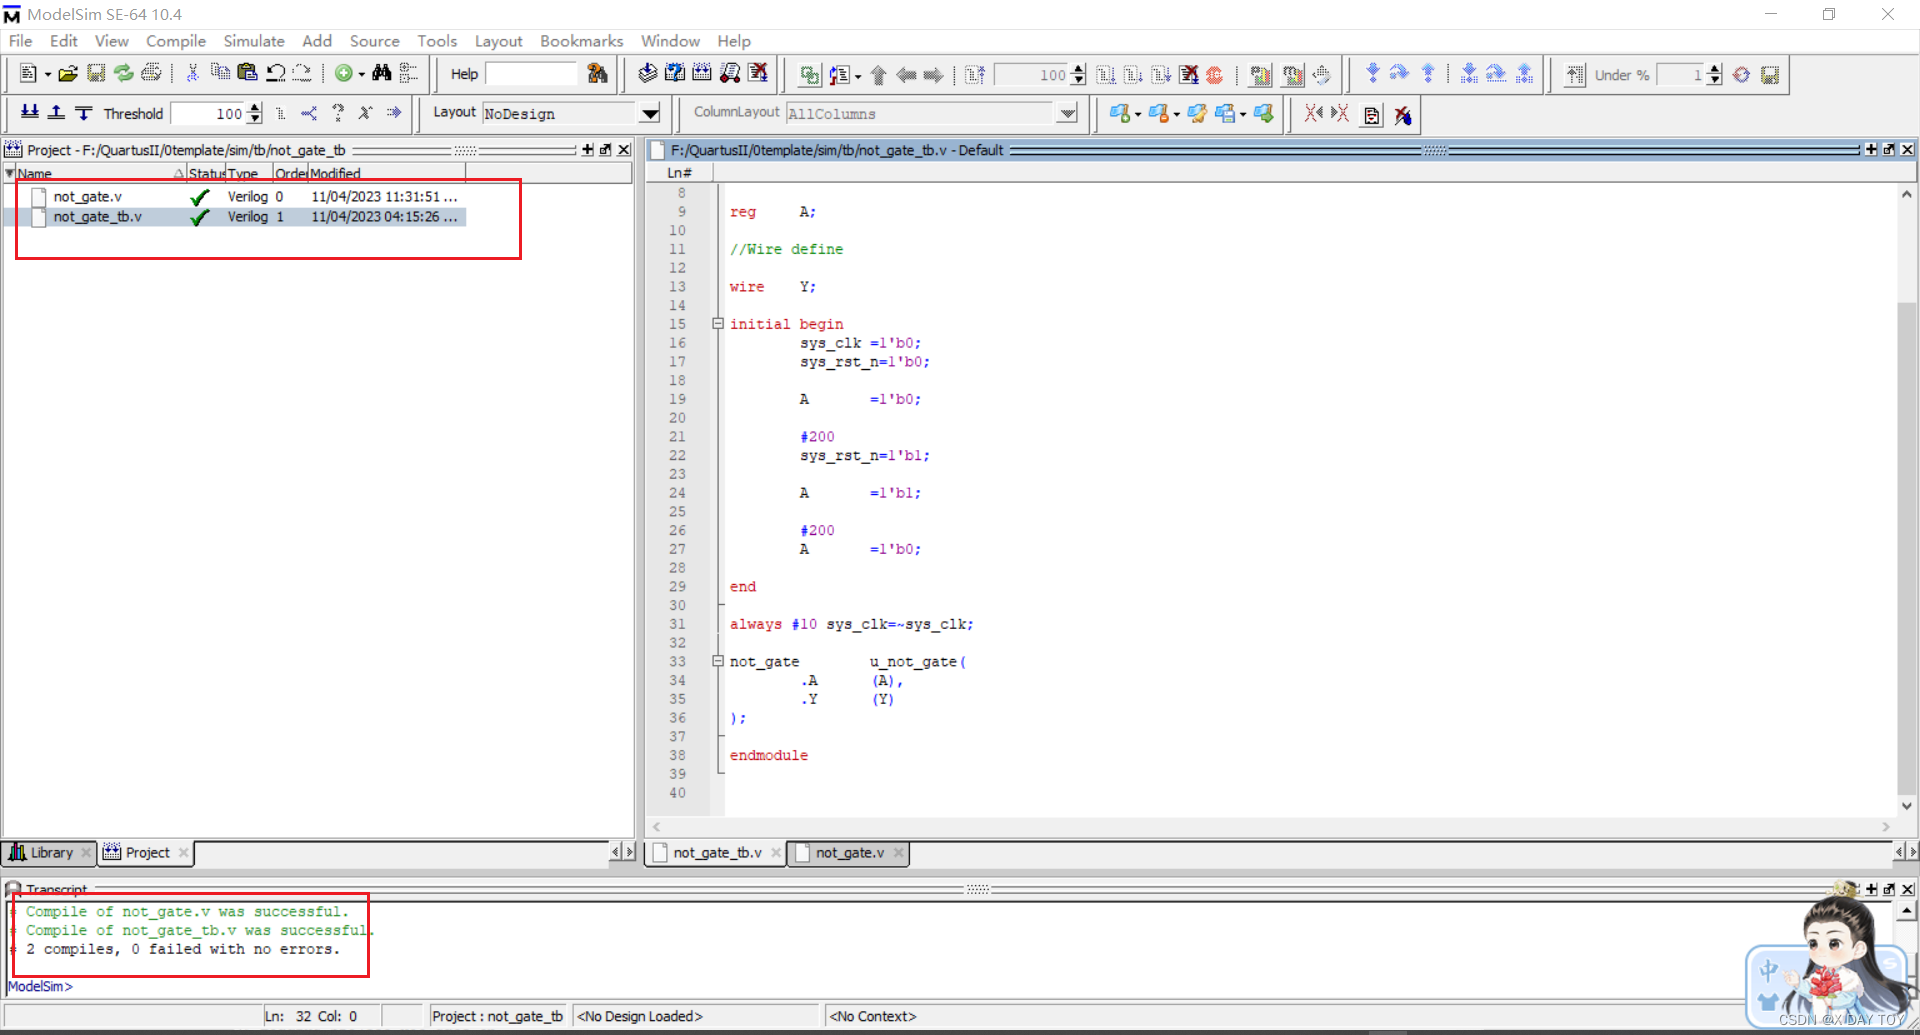1920x1035 pixels.
Task: Click the Paste clipboard icon
Action: pos(247,73)
